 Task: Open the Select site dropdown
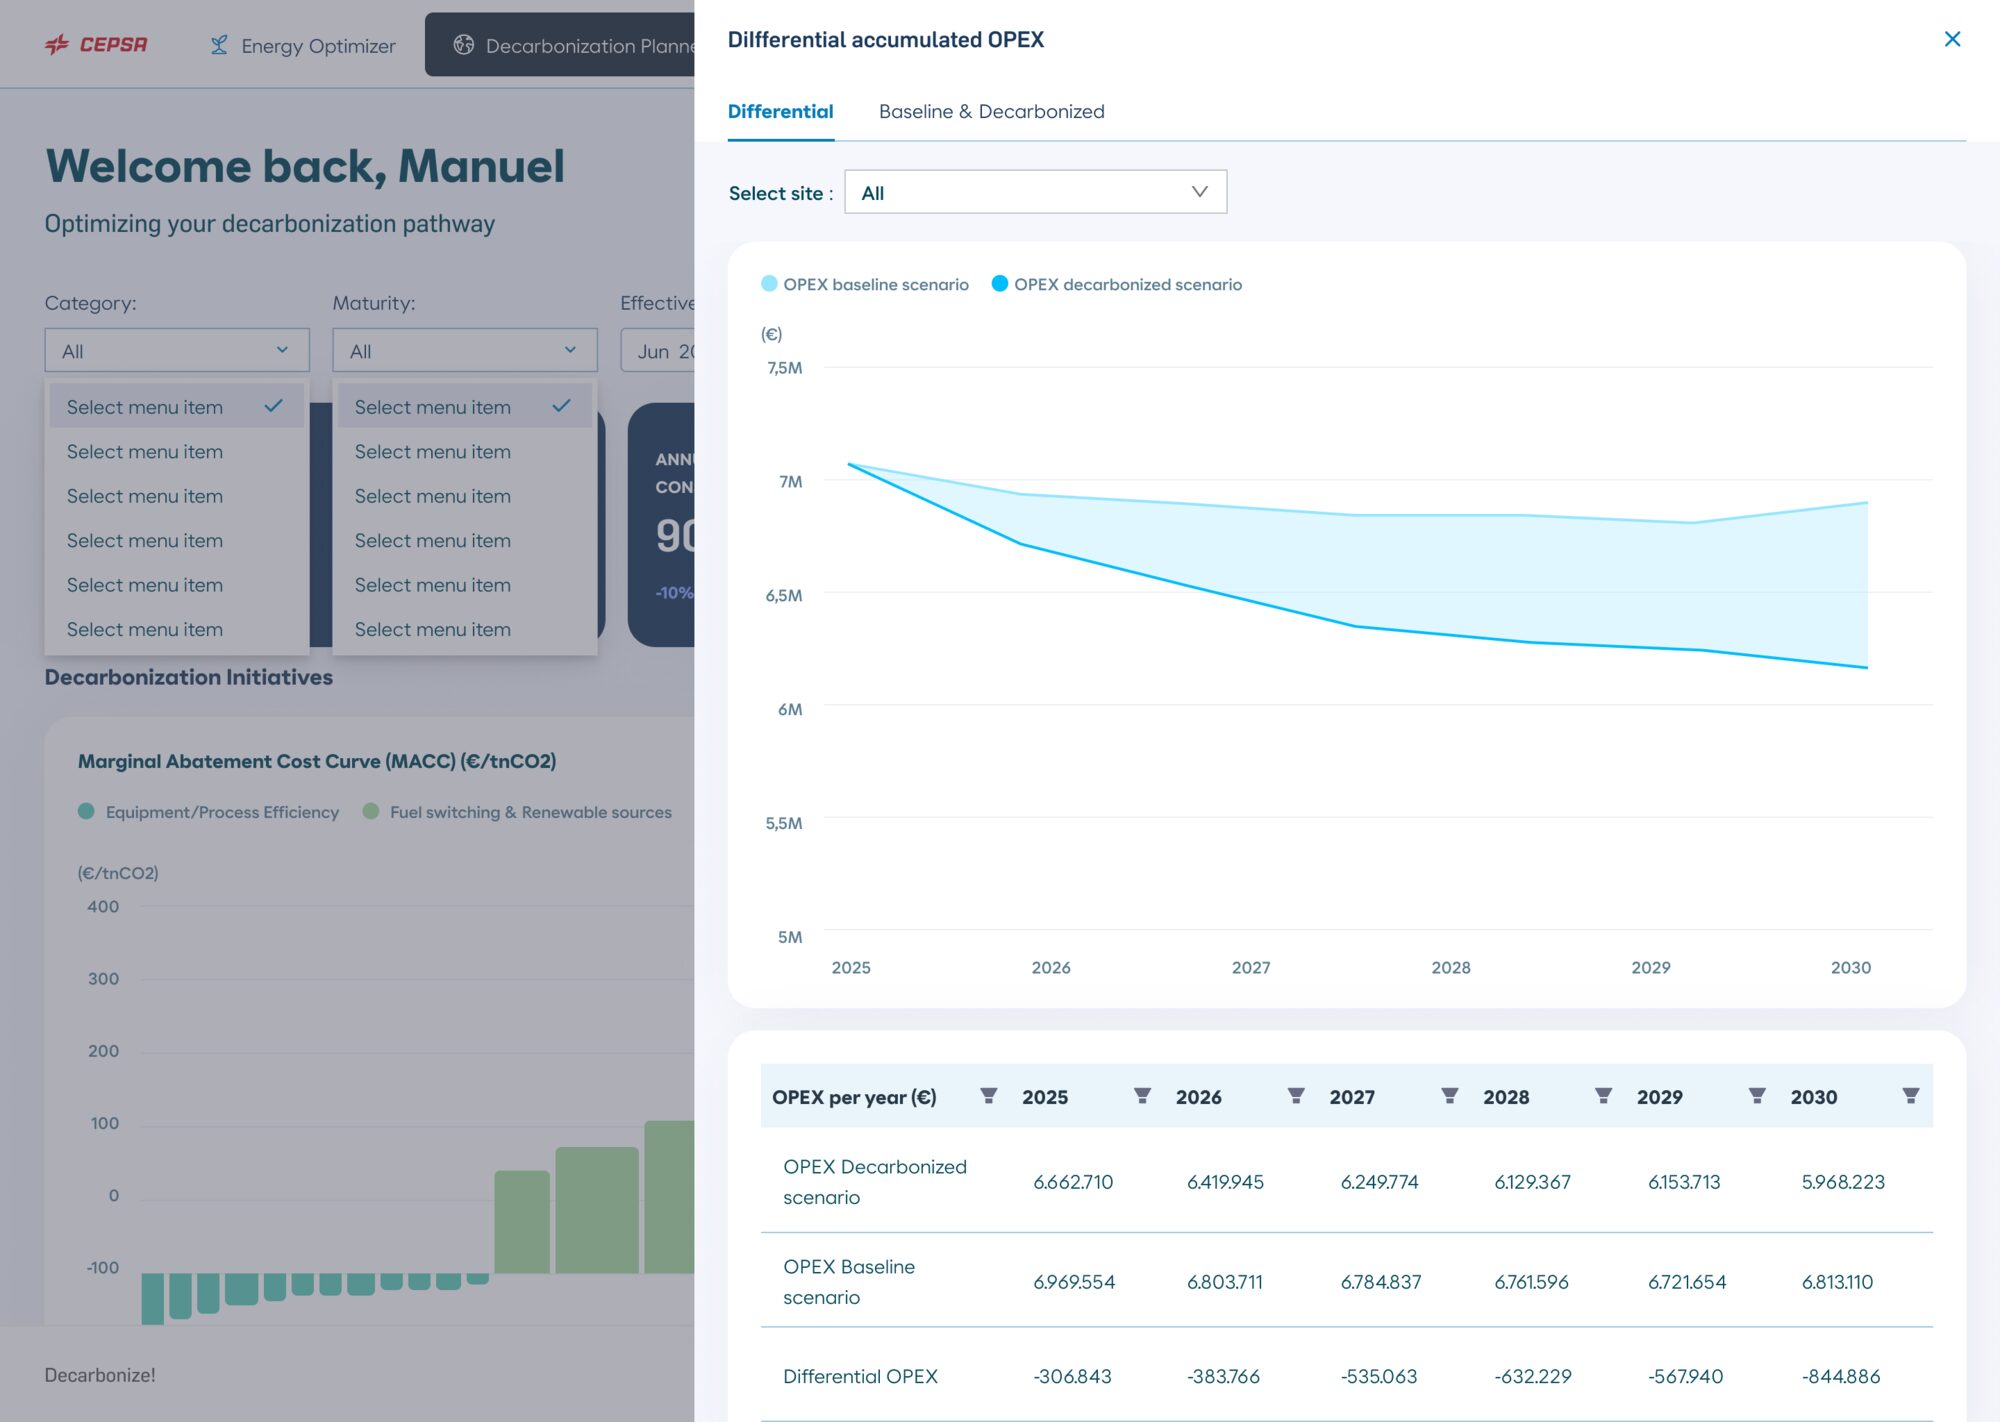pos(1035,192)
